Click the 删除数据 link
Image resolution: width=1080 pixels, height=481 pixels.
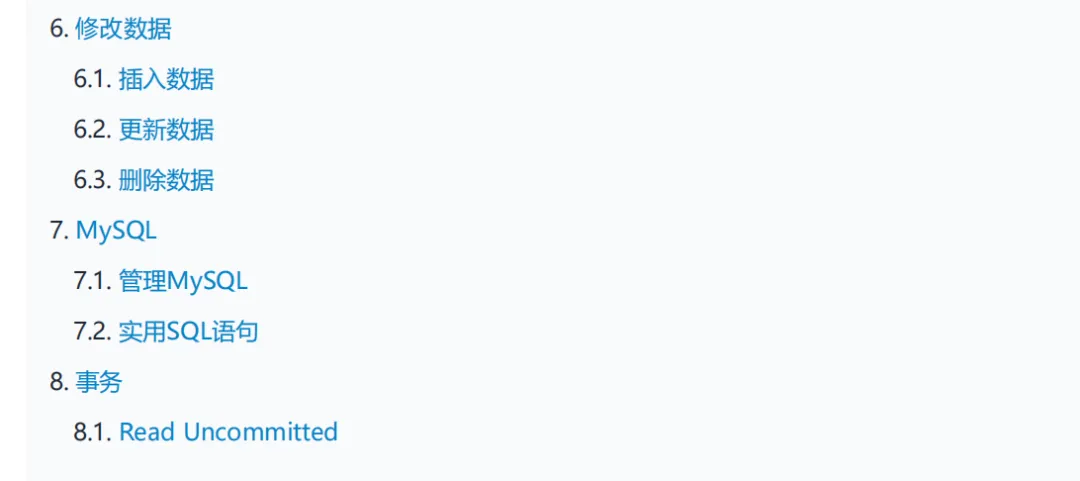166,180
